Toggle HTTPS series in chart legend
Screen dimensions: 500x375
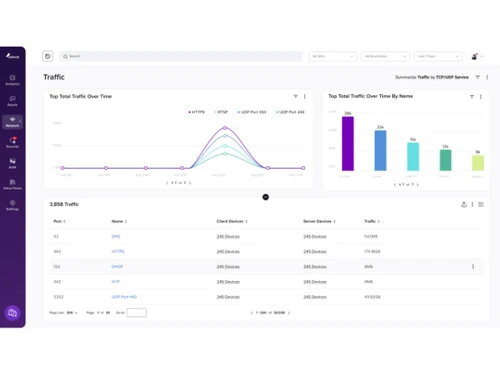pyautogui.click(x=197, y=112)
